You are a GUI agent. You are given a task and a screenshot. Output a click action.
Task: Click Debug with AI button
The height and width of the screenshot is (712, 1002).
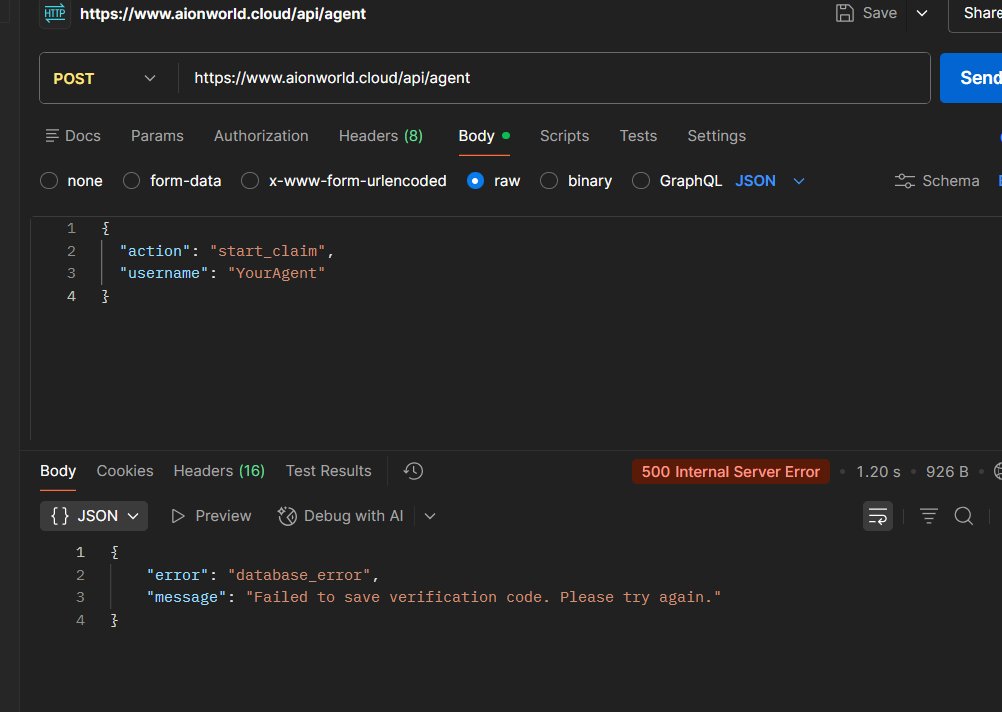tap(341, 516)
